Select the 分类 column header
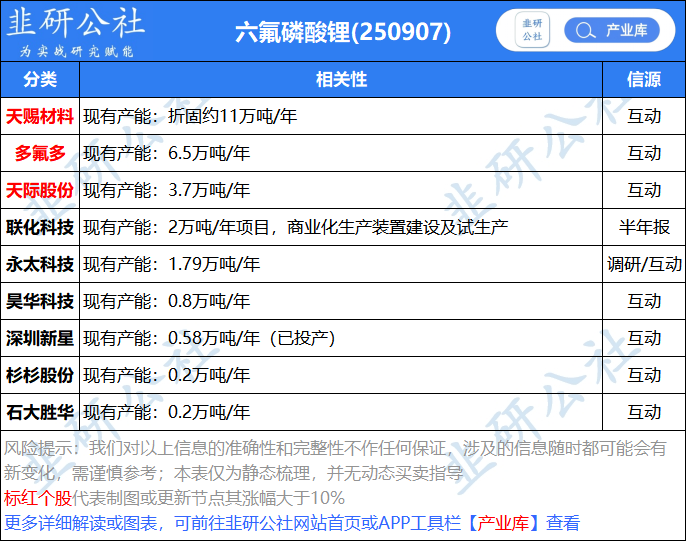Image resolution: width=687 pixels, height=542 pixels. coord(40,79)
